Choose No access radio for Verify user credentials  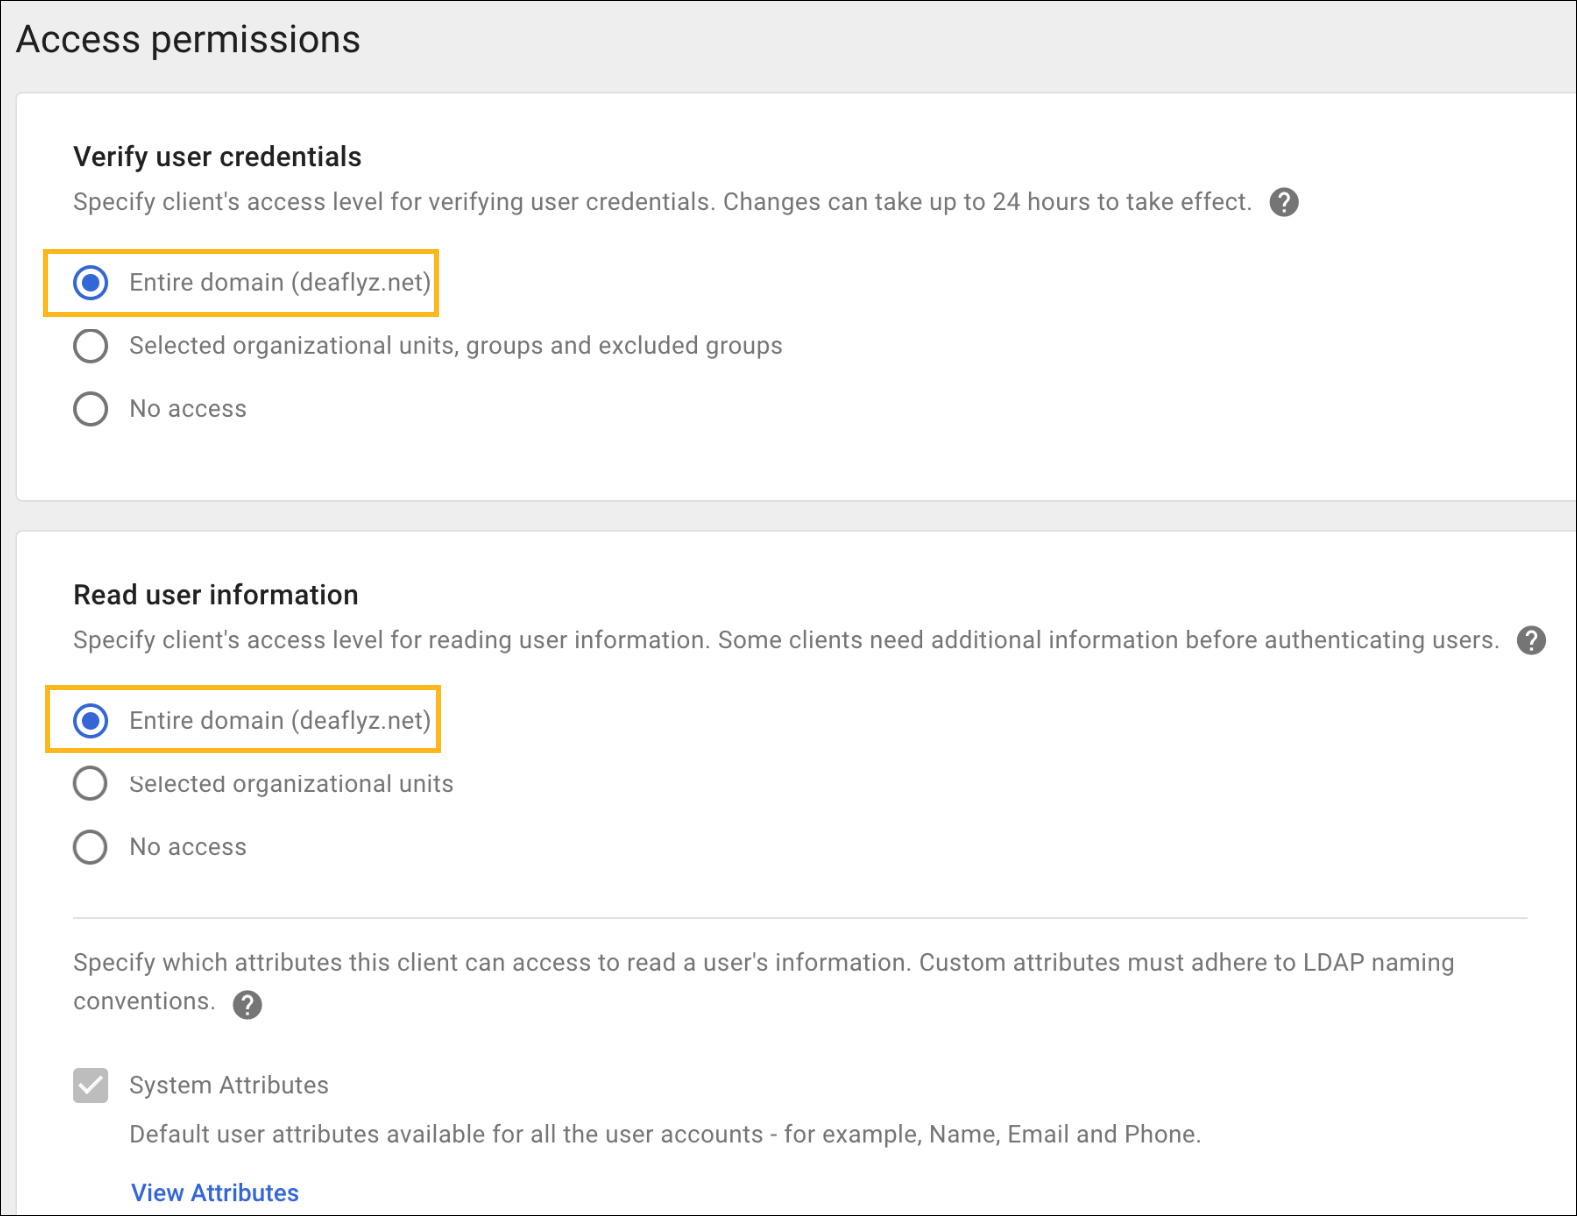tap(91, 409)
